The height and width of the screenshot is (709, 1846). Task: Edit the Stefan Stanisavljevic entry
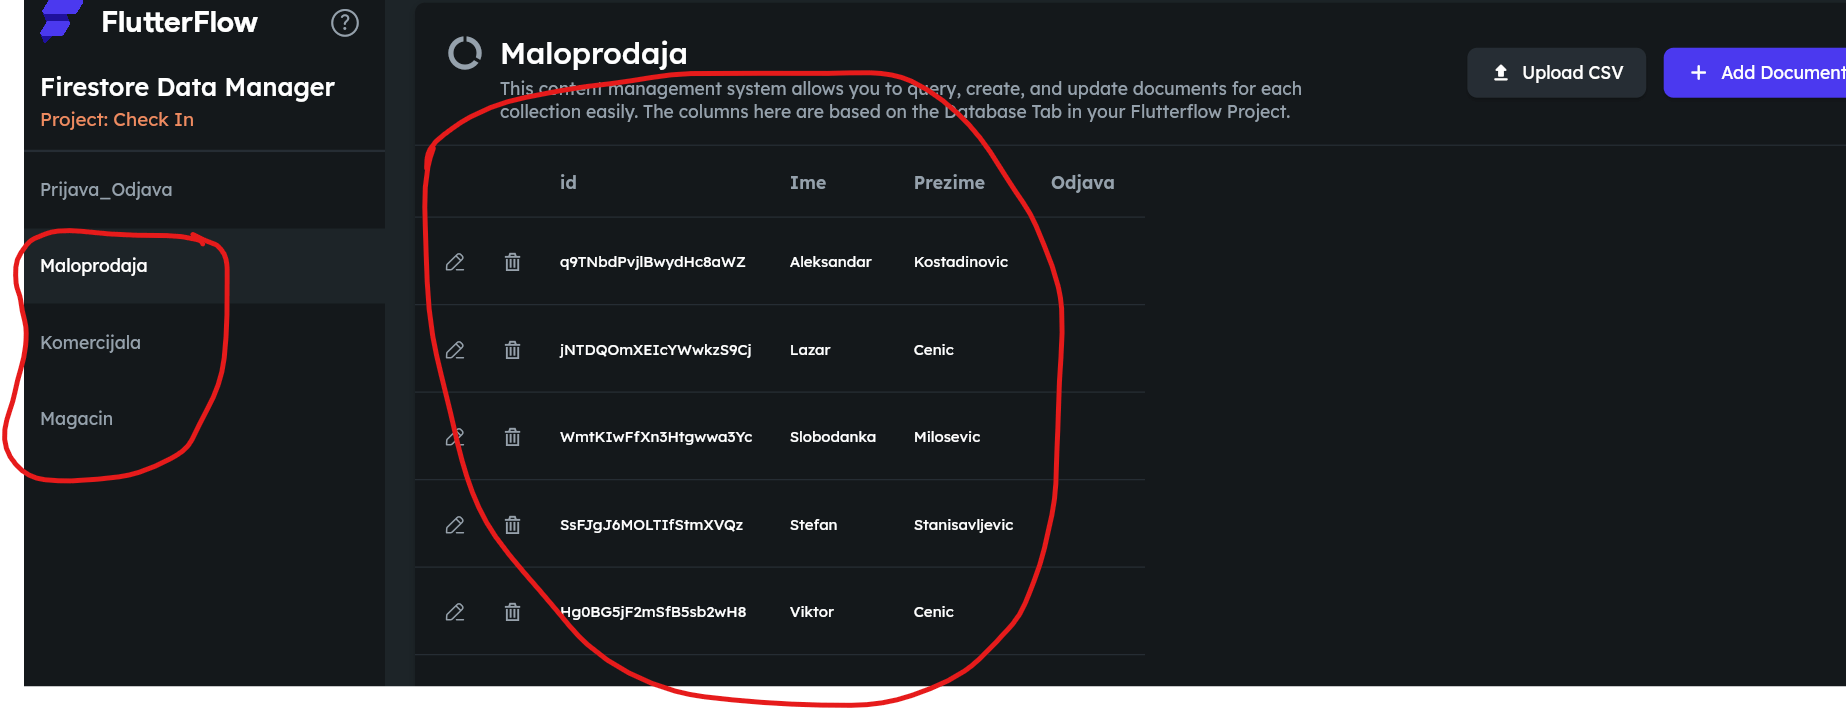tap(455, 525)
